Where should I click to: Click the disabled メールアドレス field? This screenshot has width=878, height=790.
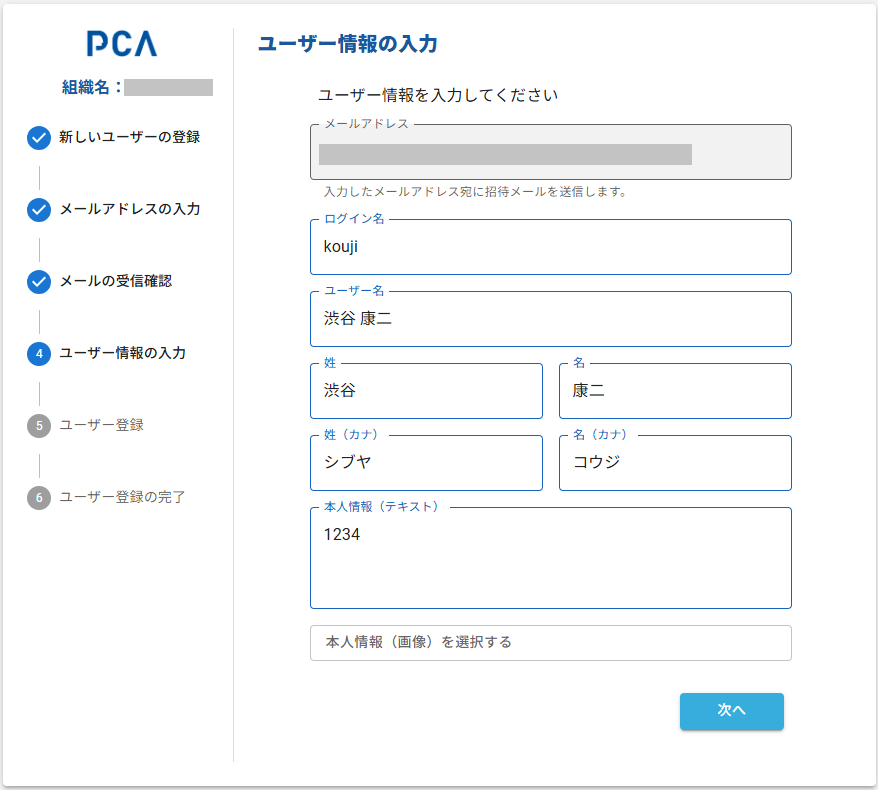click(x=550, y=152)
